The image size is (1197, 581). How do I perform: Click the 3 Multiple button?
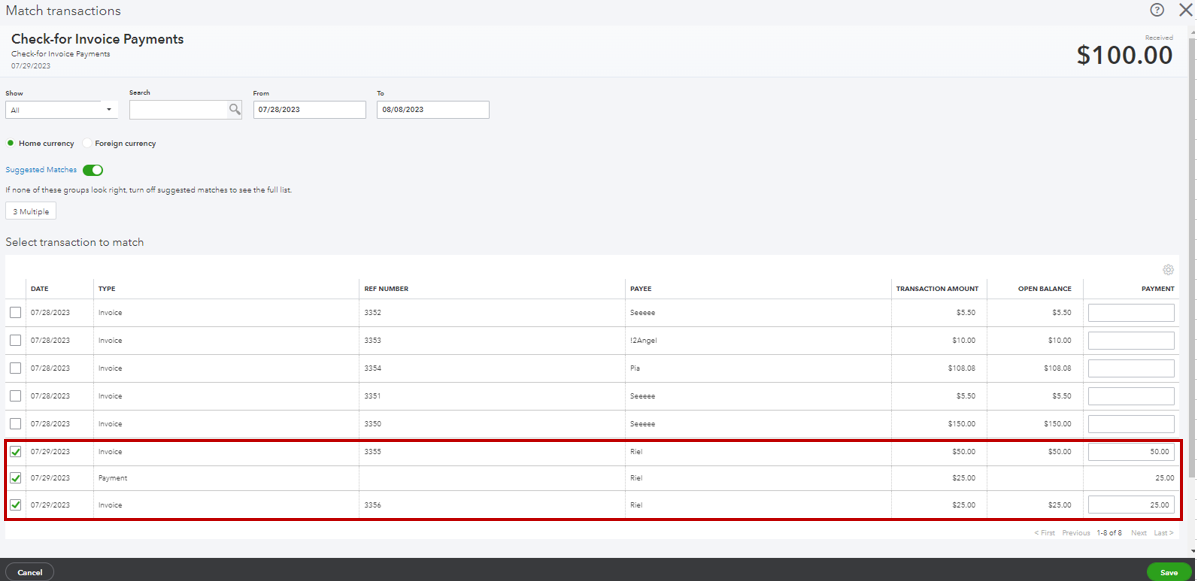coord(30,211)
